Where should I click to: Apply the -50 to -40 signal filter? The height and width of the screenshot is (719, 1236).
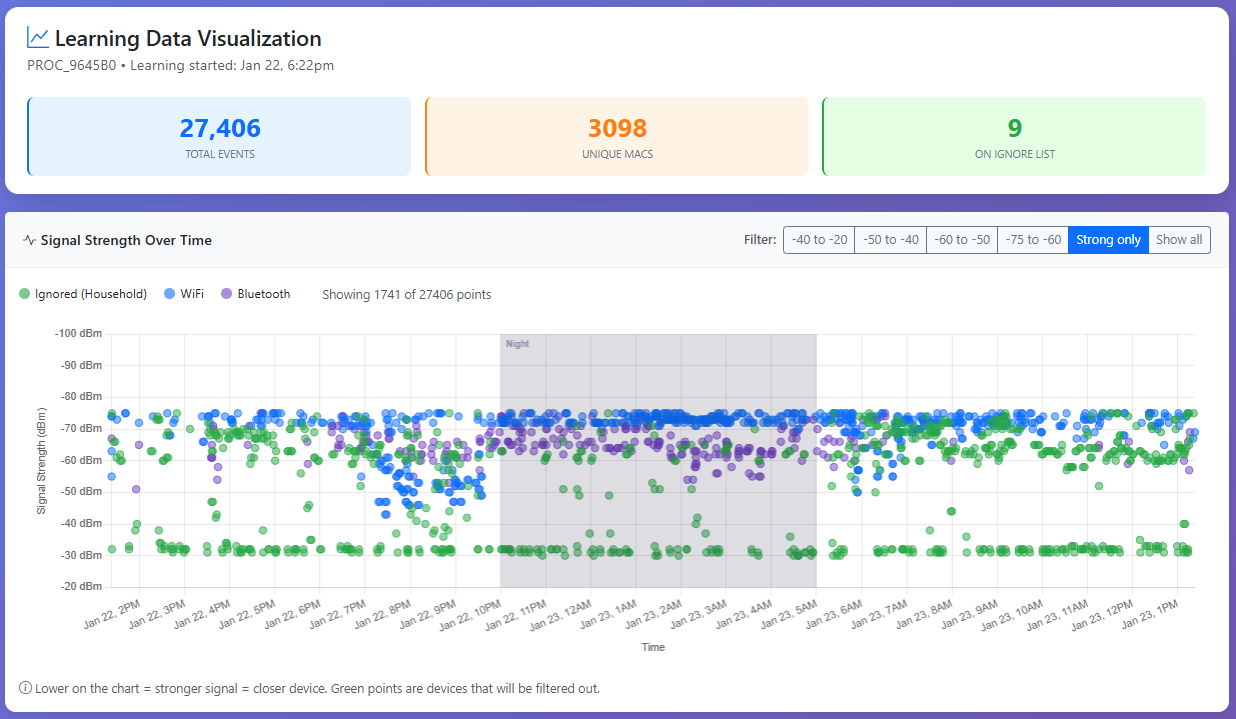click(x=890, y=239)
